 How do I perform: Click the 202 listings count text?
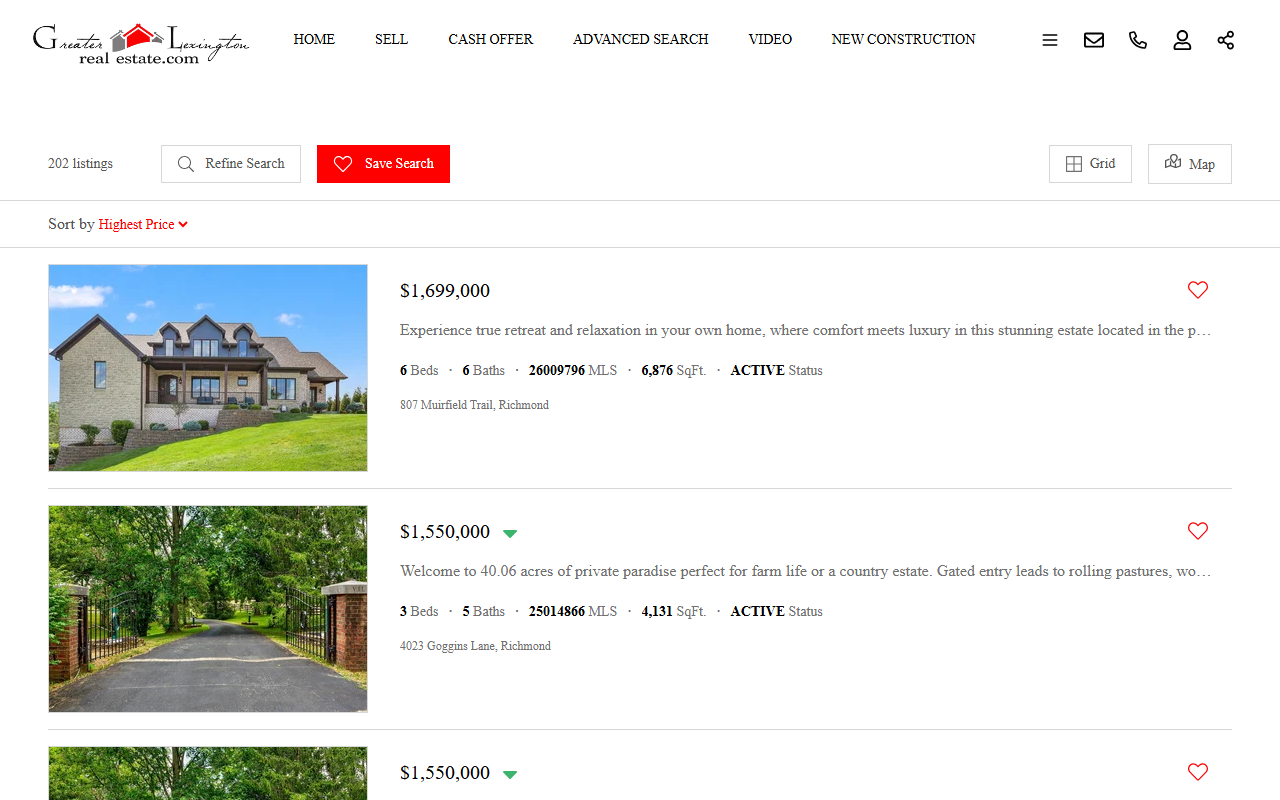(x=80, y=164)
